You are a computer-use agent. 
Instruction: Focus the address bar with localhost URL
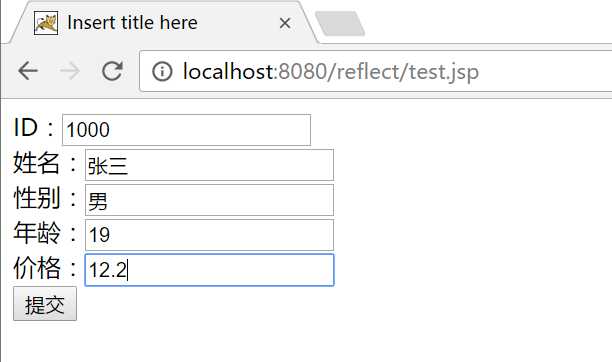[375, 71]
